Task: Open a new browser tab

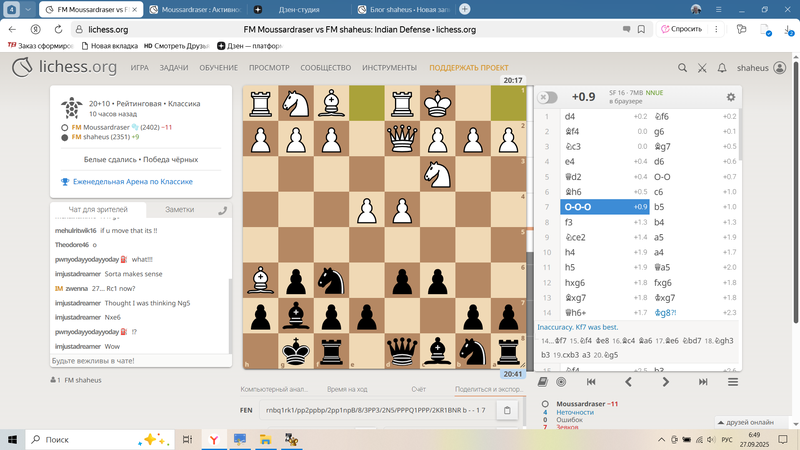Action: point(464,9)
